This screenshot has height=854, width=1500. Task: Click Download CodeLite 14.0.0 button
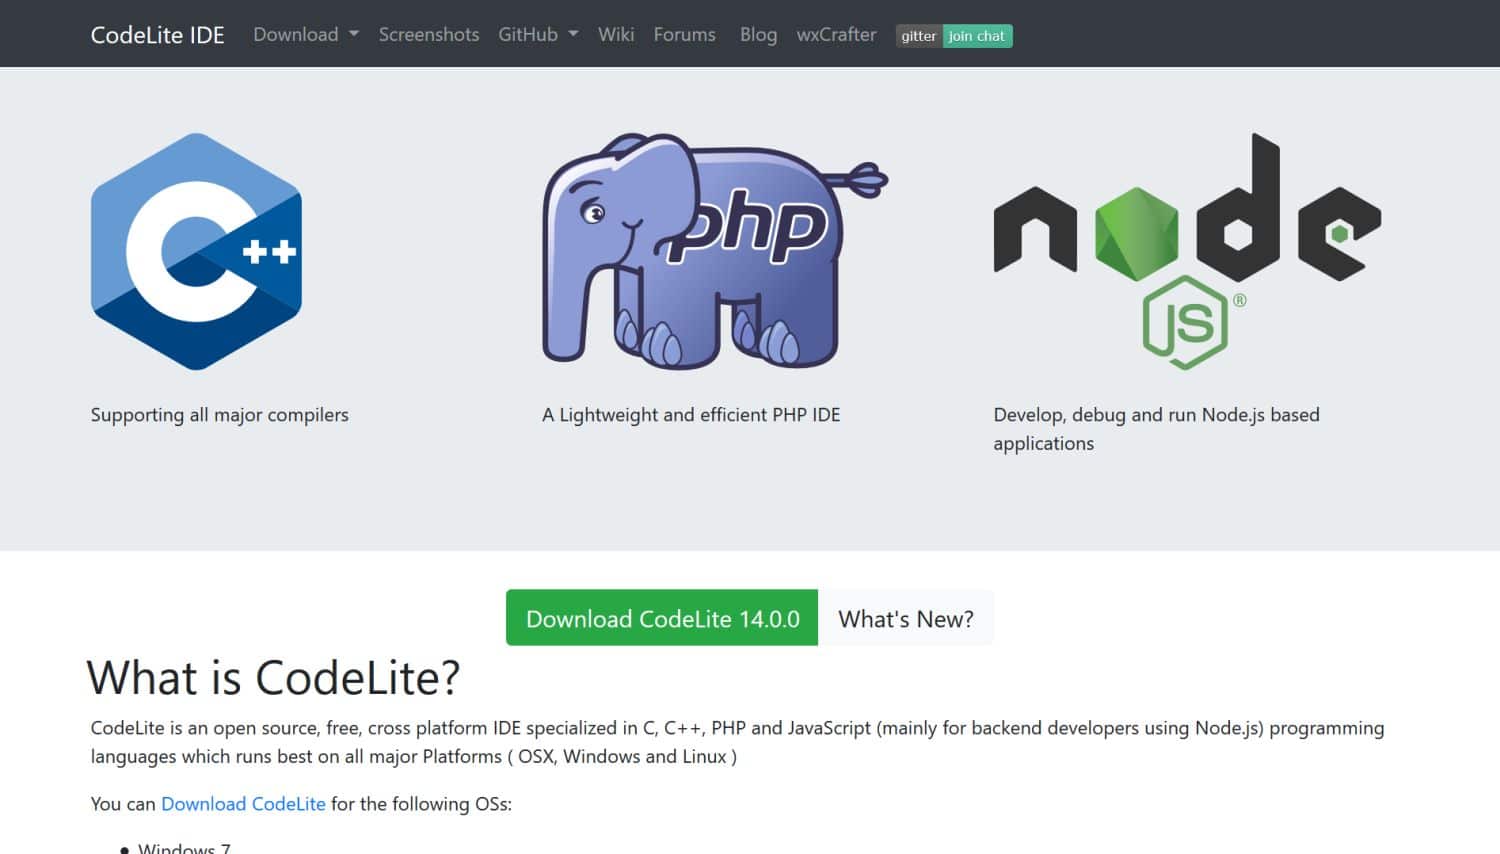(x=660, y=618)
